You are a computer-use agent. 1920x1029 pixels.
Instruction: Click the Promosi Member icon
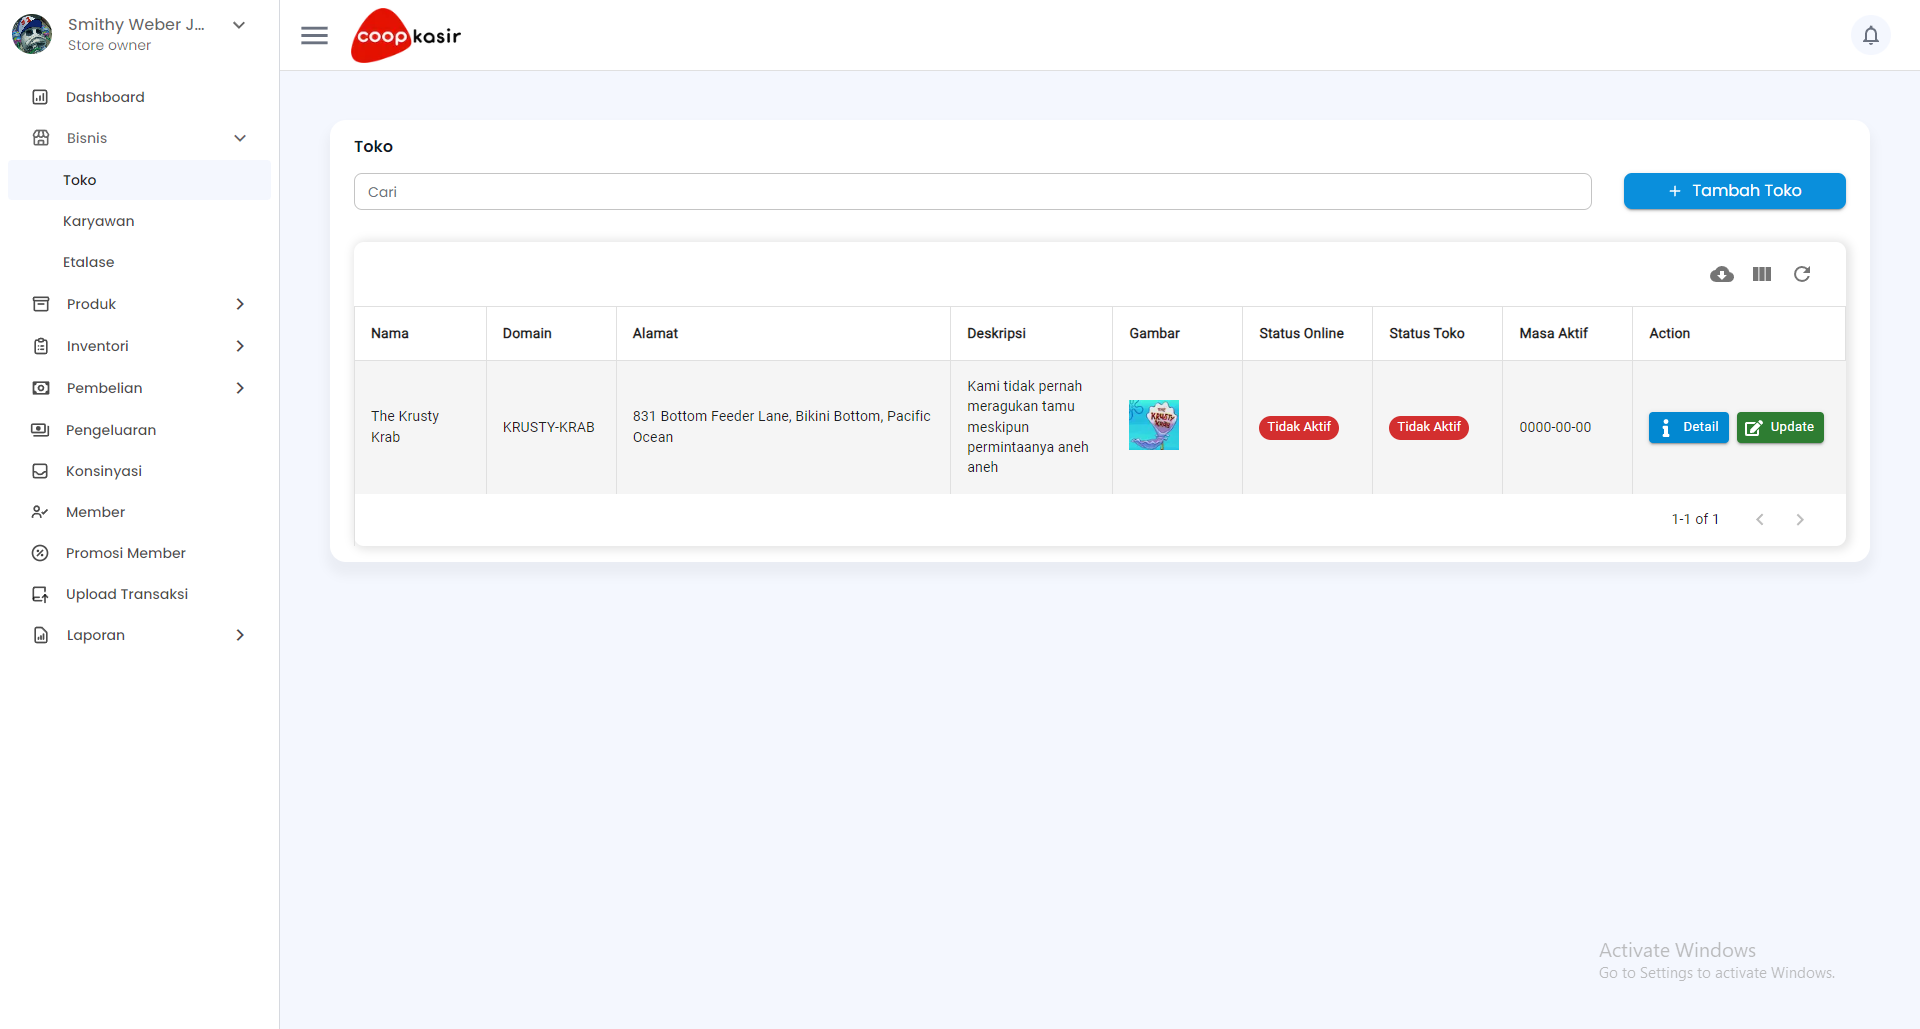[39, 553]
